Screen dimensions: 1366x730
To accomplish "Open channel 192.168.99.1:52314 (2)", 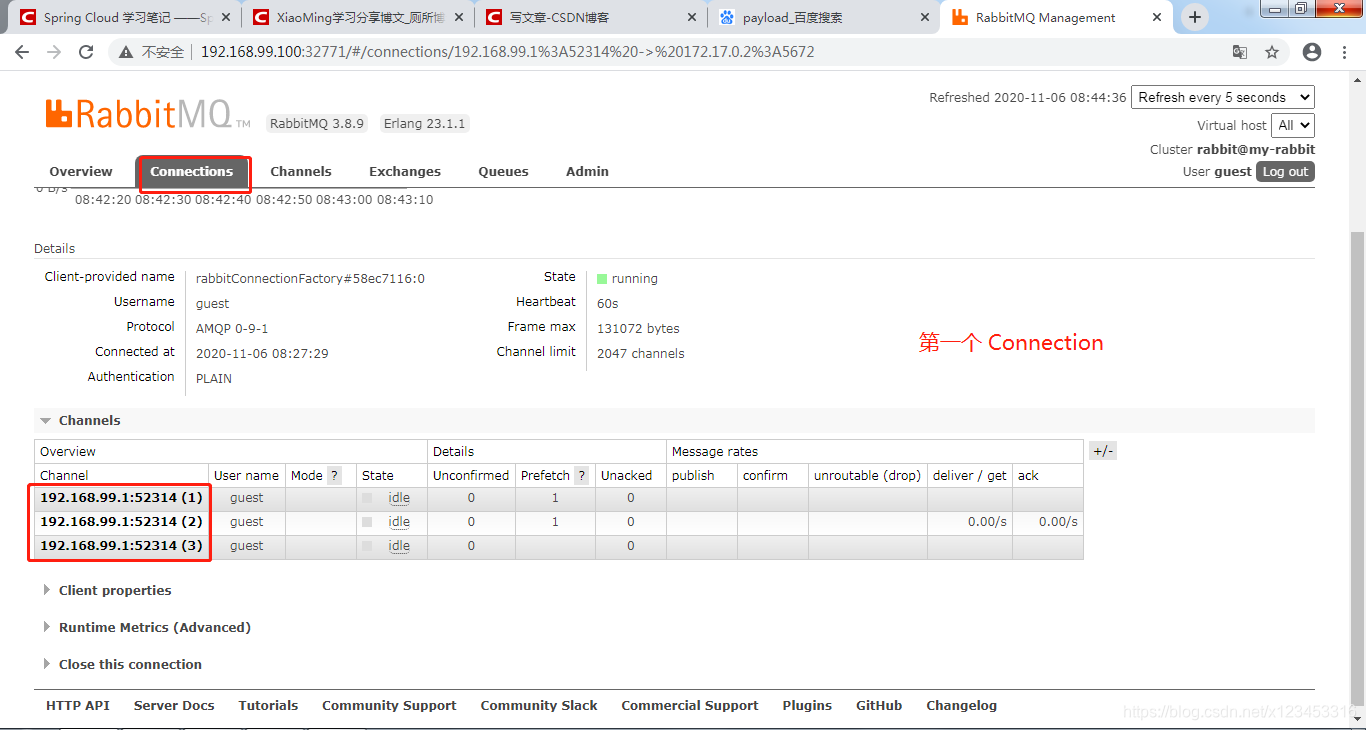I will 121,521.
